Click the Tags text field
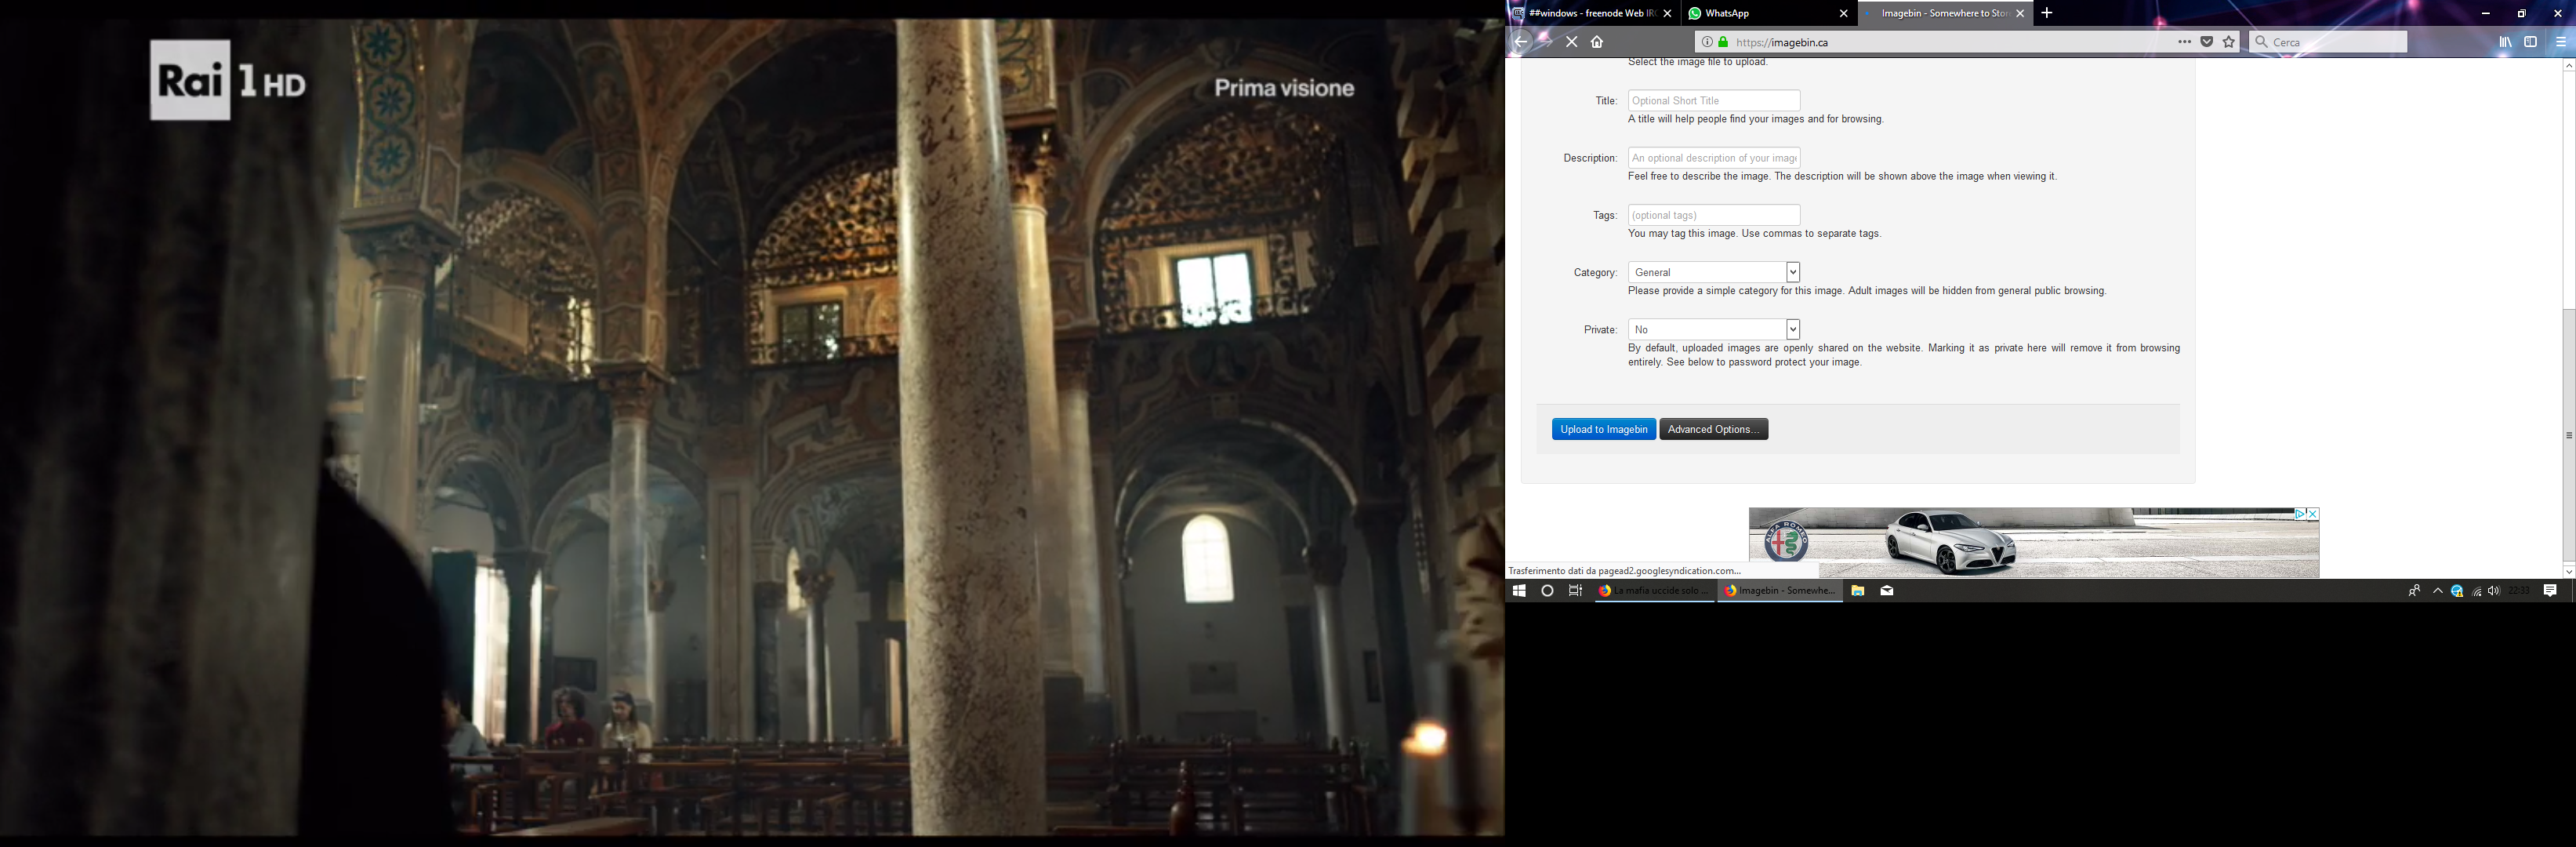This screenshot has width=2576, height=847. [x=1714, y=215]
